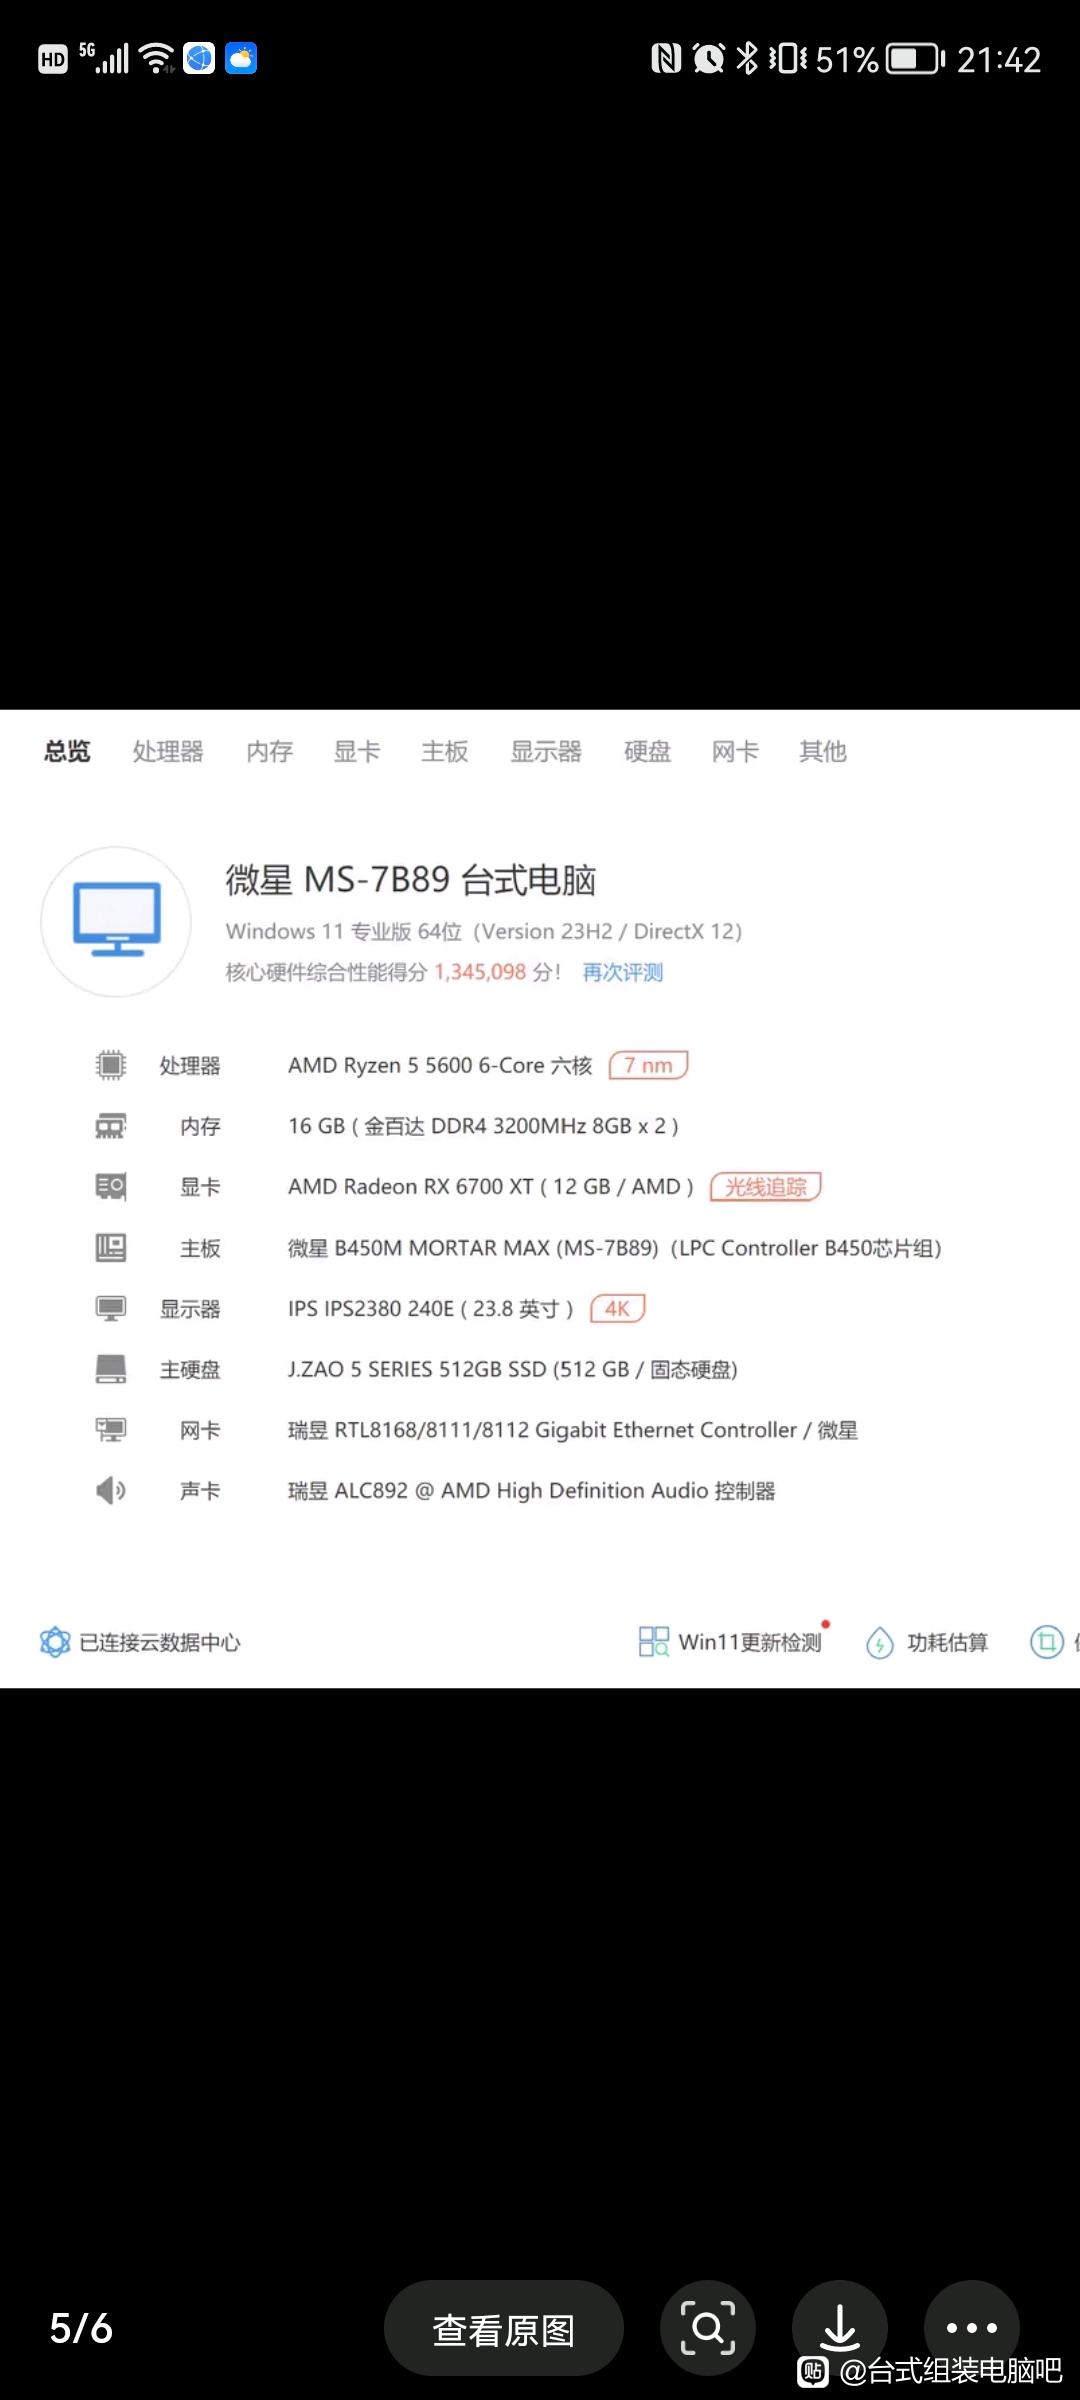
Task: Open Win11更新检测
Action: coord(730,1642)
